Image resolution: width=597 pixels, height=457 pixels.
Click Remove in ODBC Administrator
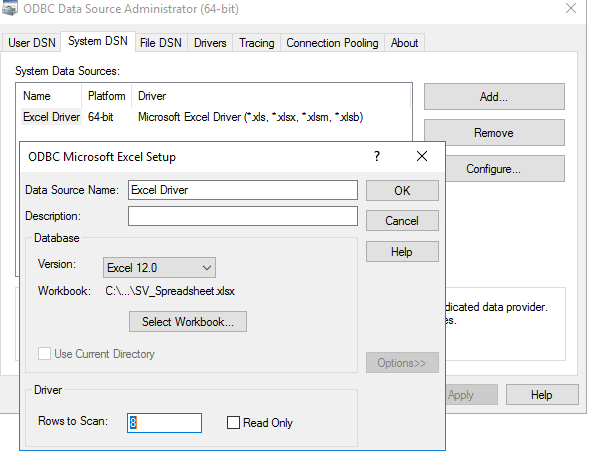[494, 133]
